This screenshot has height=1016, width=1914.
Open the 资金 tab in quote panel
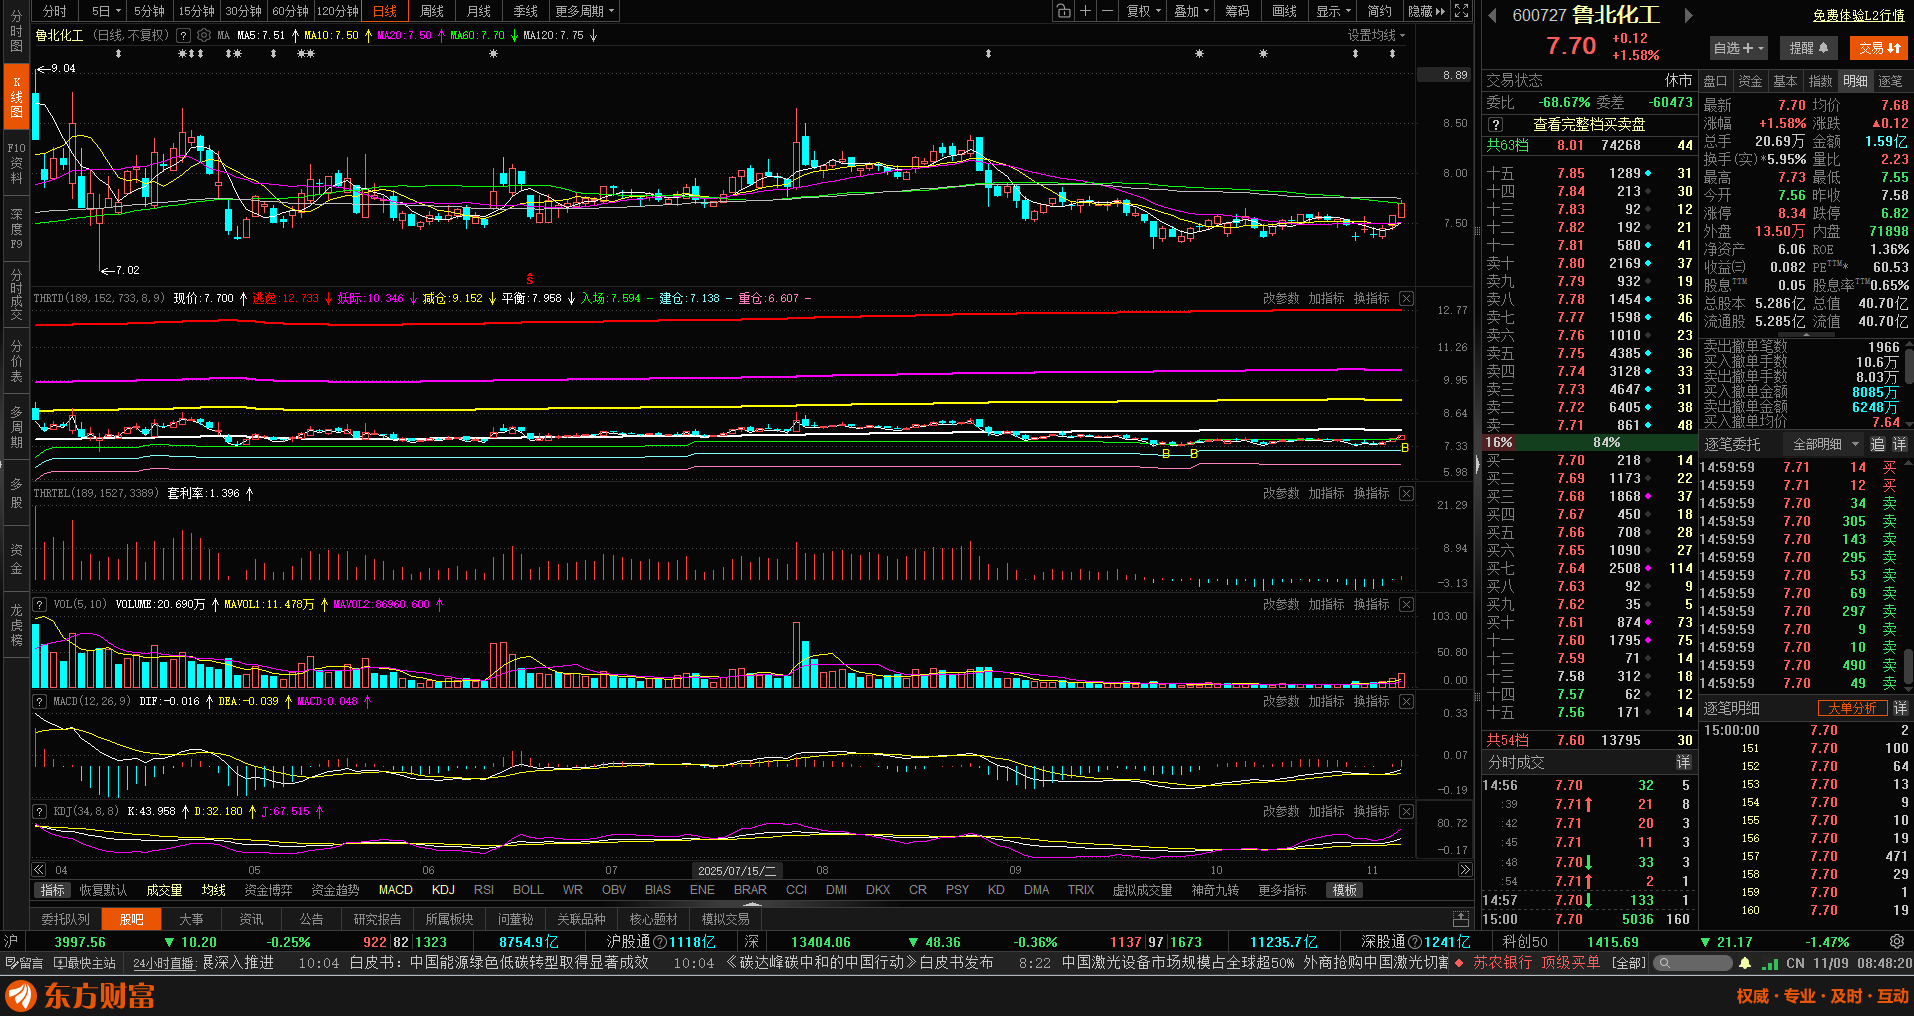(x=1750, y=81)
